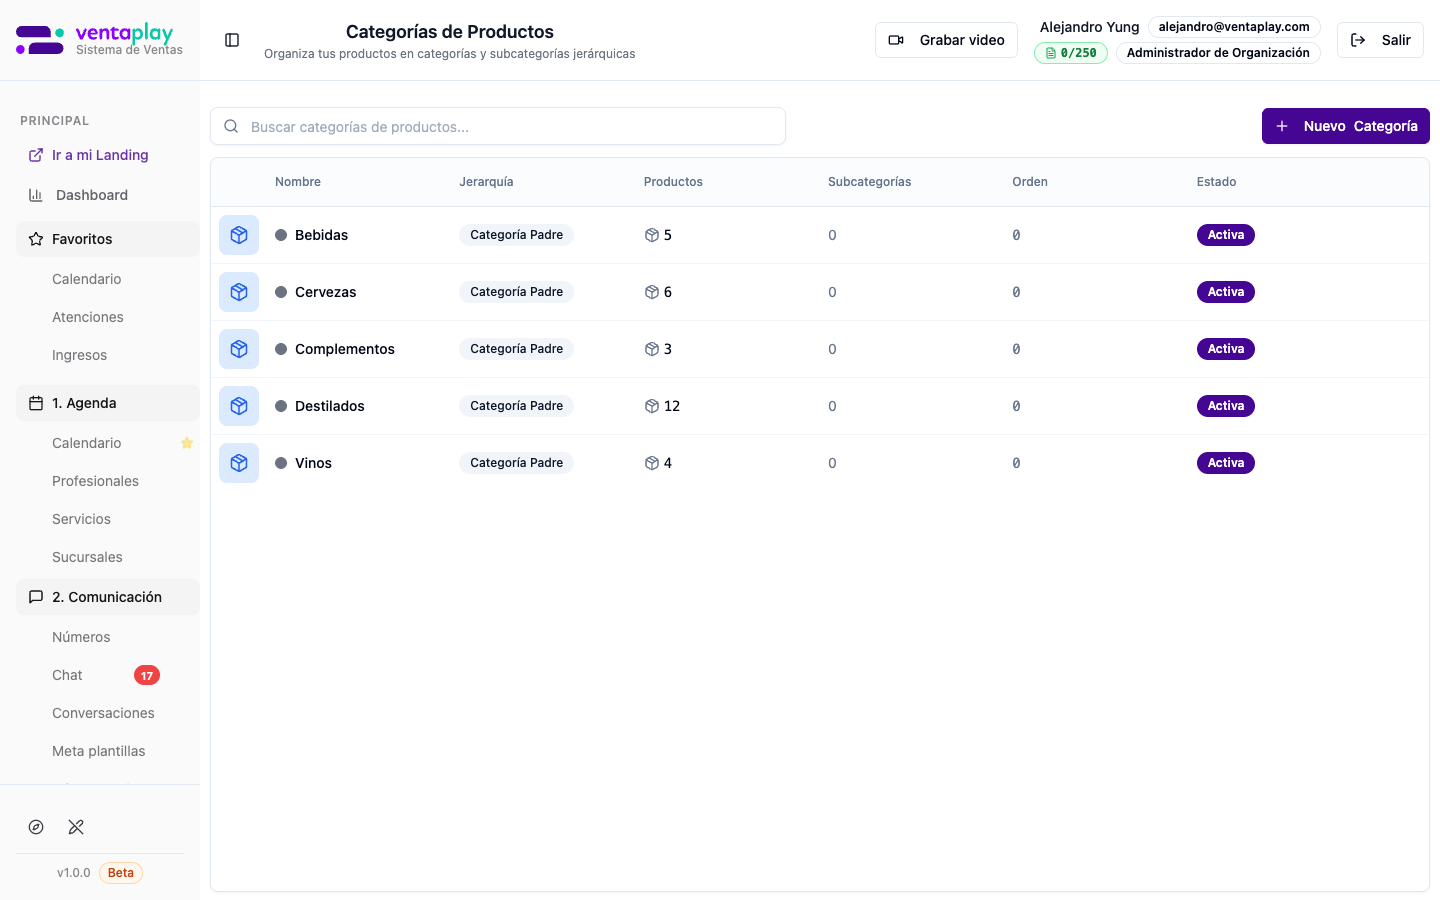Click the Bebidas category box icon
The image size is (1440, 900).
coord(239,235)
